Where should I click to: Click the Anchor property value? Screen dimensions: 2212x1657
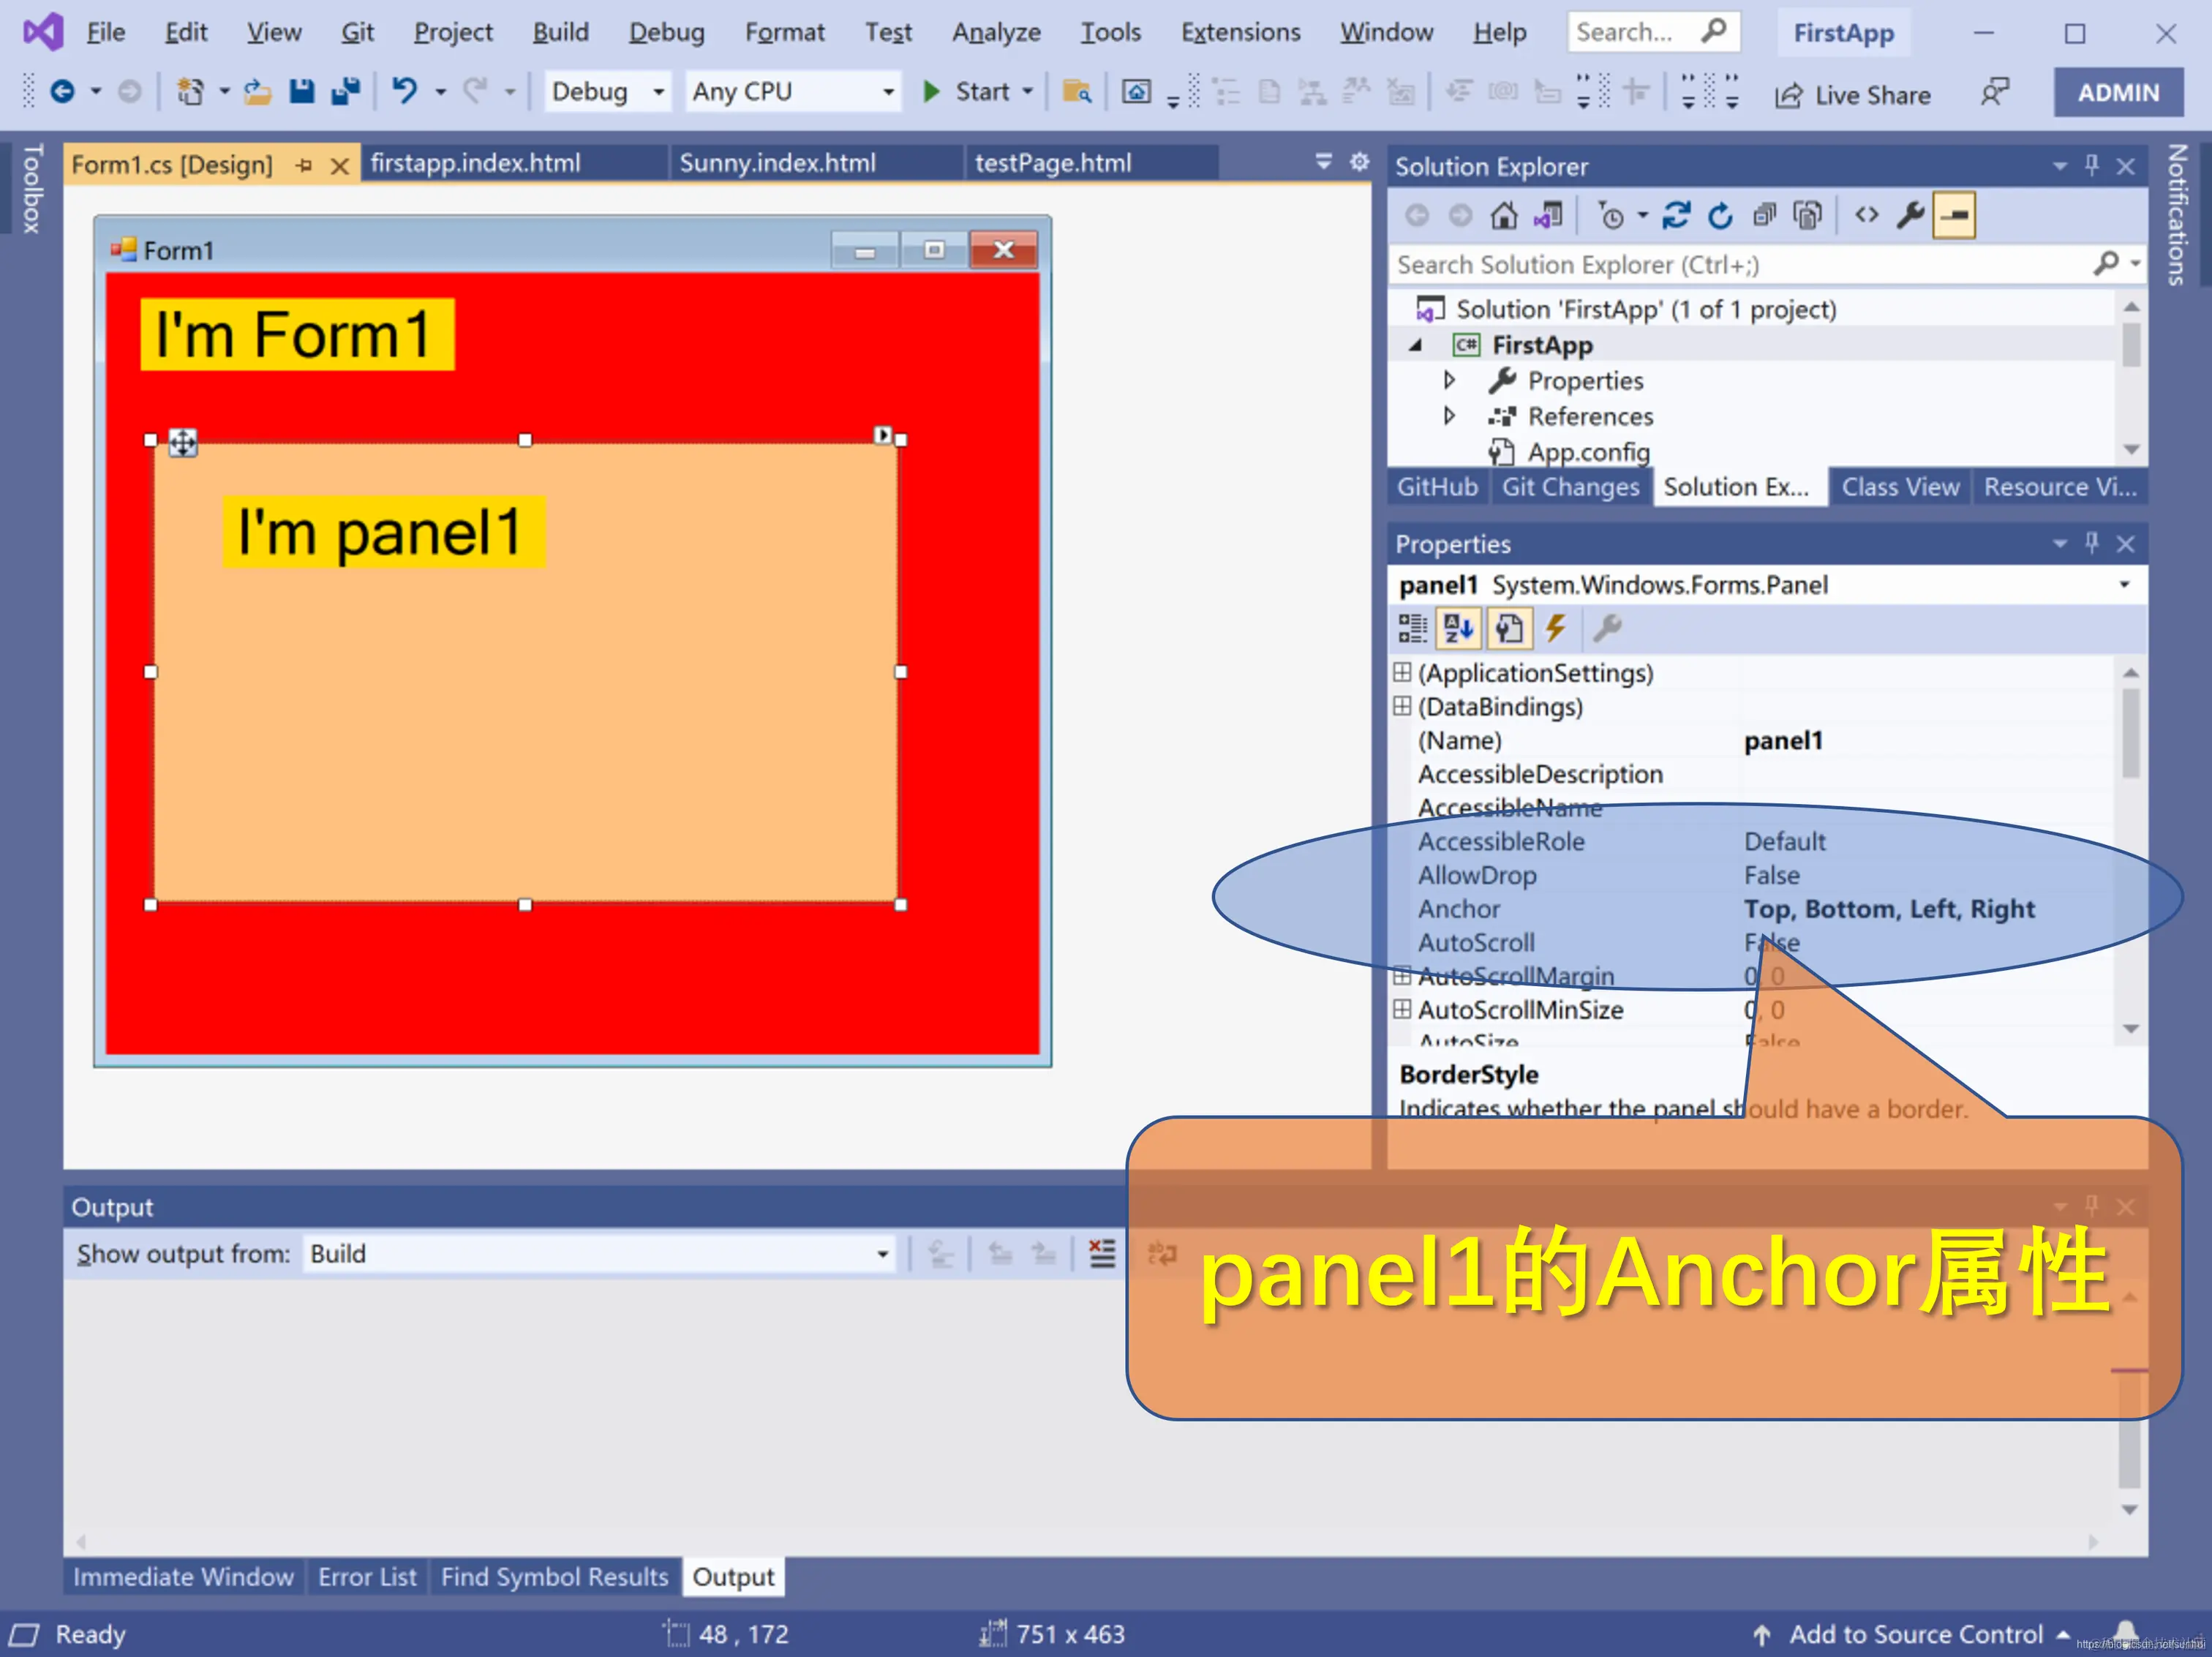[1888, 908]
